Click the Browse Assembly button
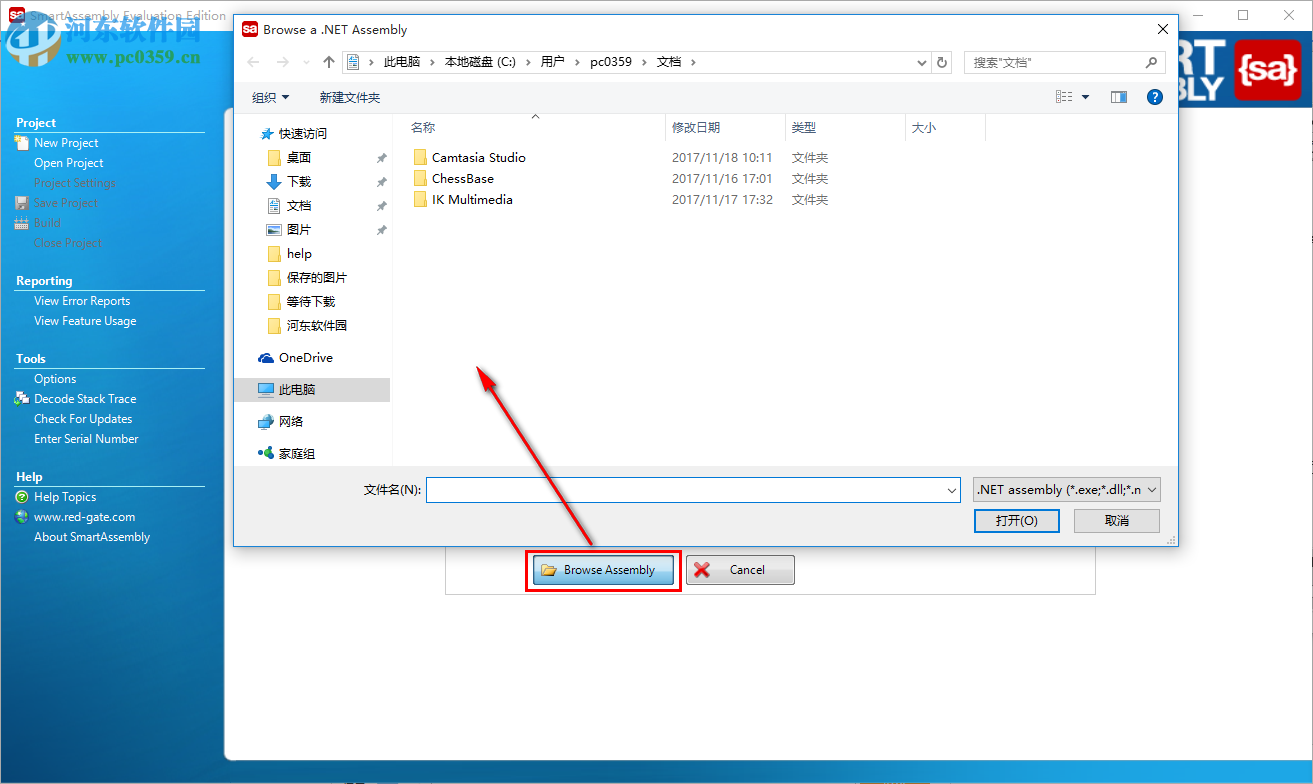Image resolution: width=1313 pixels, height=784 pixels. [602, 569]
